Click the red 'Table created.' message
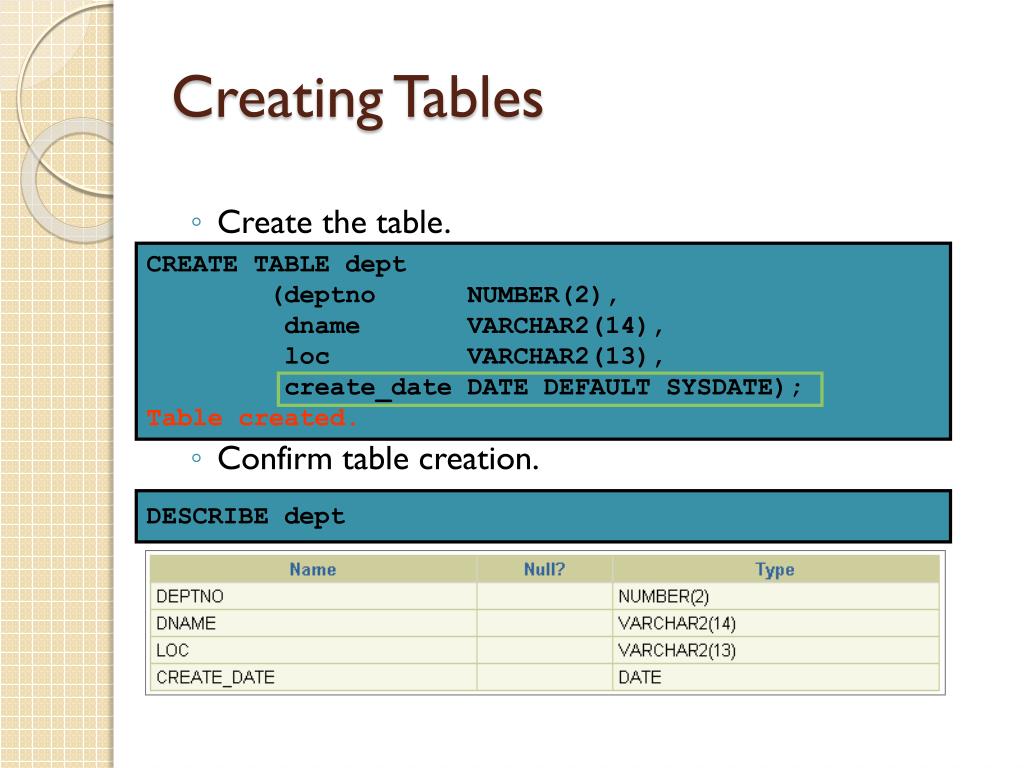 (252, 418)
